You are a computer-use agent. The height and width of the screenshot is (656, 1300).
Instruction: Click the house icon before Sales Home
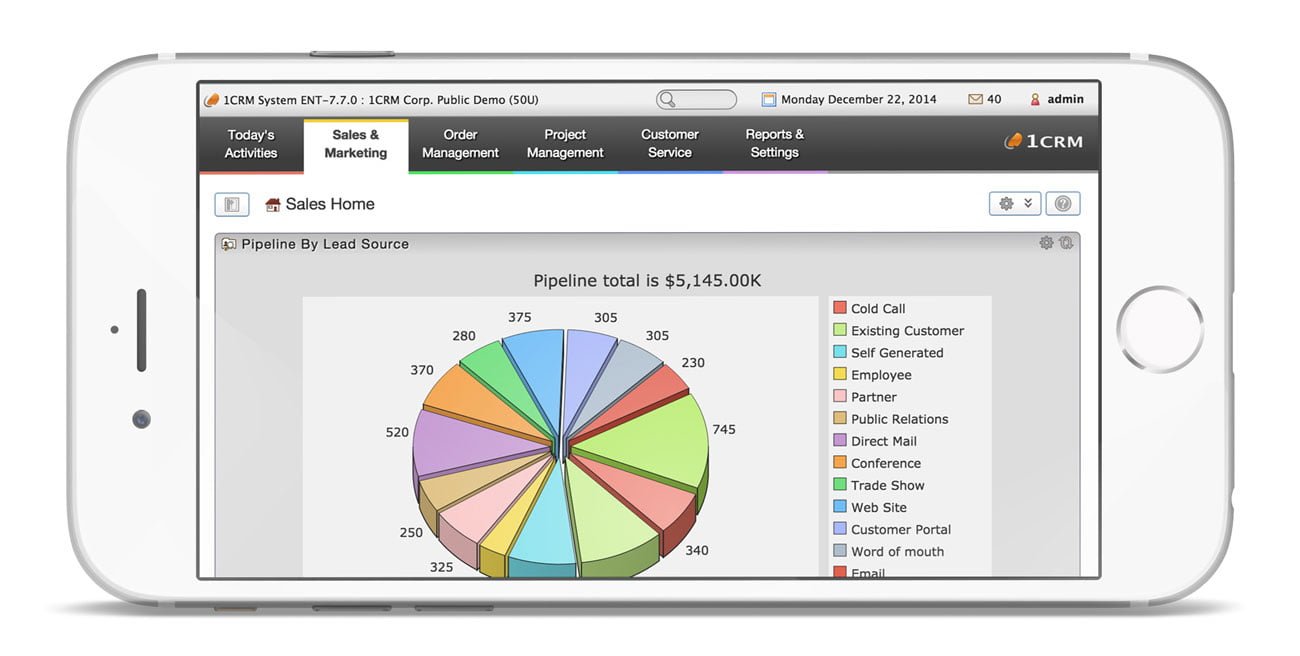click(273, 205)
